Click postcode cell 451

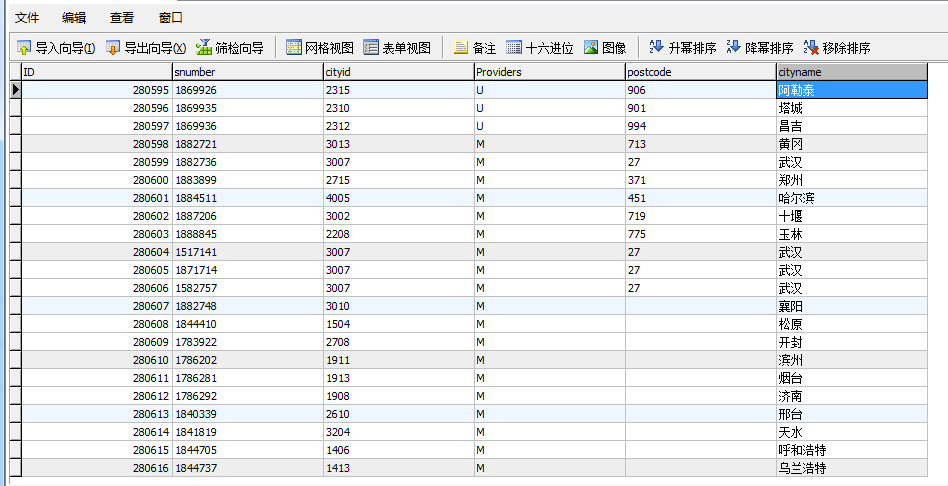click(701, 198)
